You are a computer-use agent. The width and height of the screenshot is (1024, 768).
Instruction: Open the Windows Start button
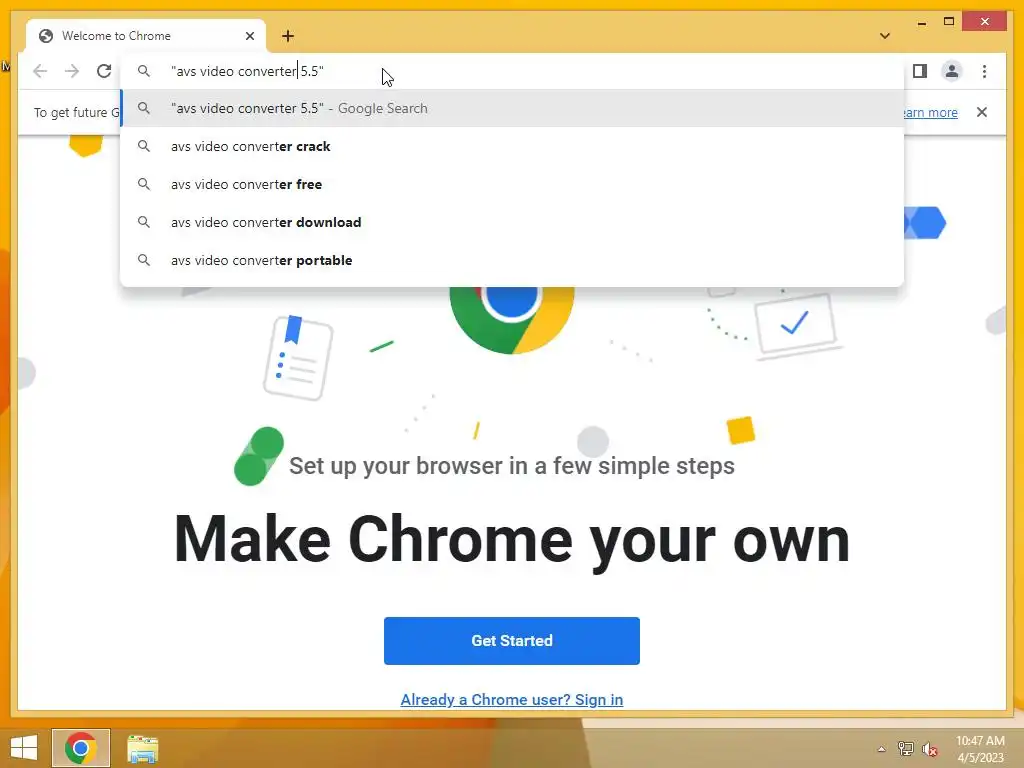(24, 748)
